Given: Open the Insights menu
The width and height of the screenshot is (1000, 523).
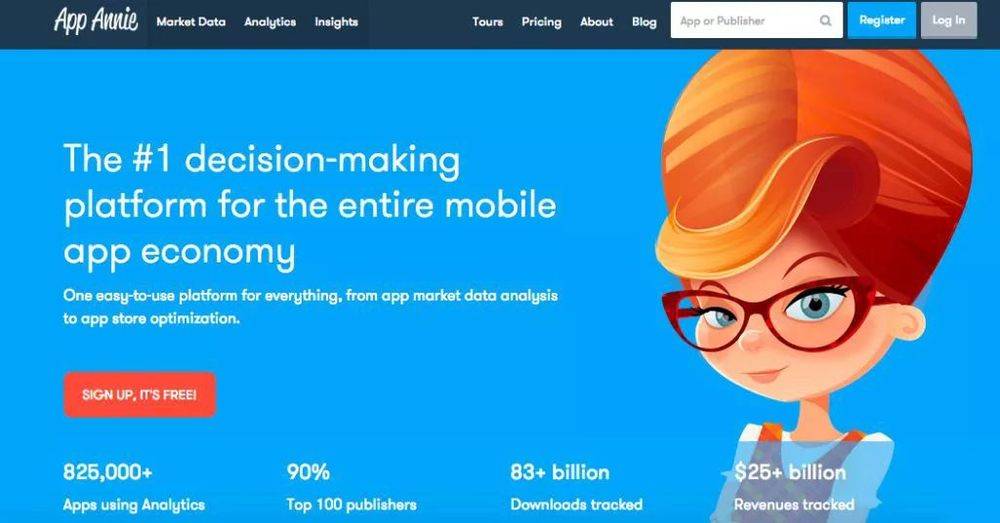Looking at the screenshot, I should pos(336,22).
